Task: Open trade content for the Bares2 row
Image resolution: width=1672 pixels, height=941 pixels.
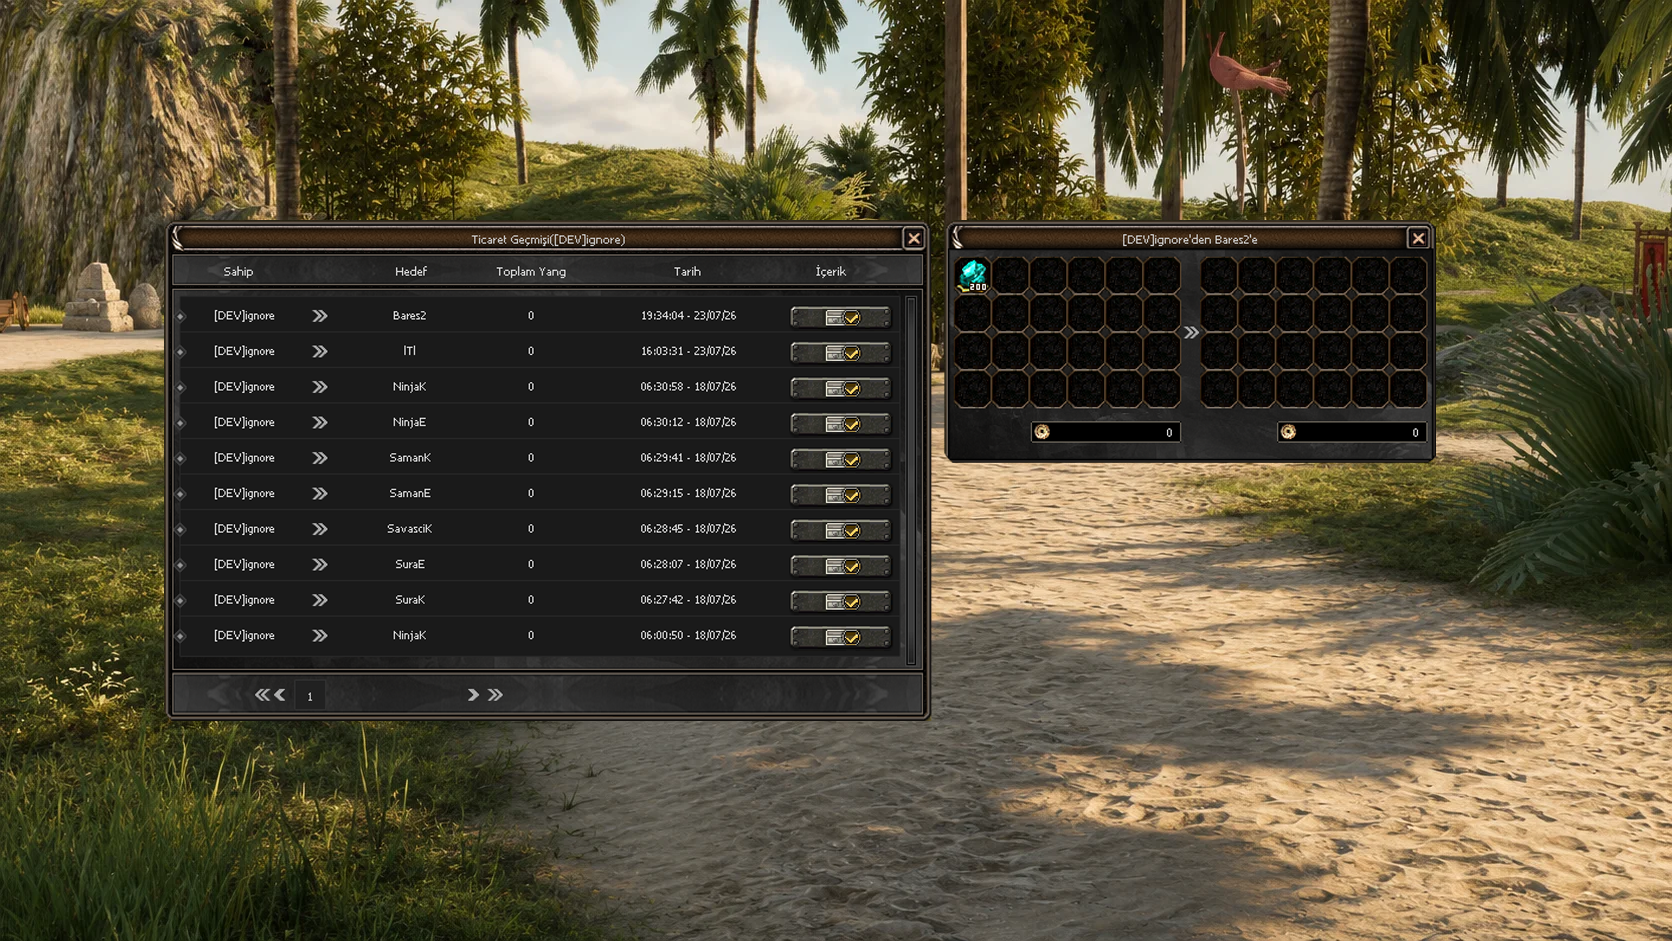Action: point(840,317)
